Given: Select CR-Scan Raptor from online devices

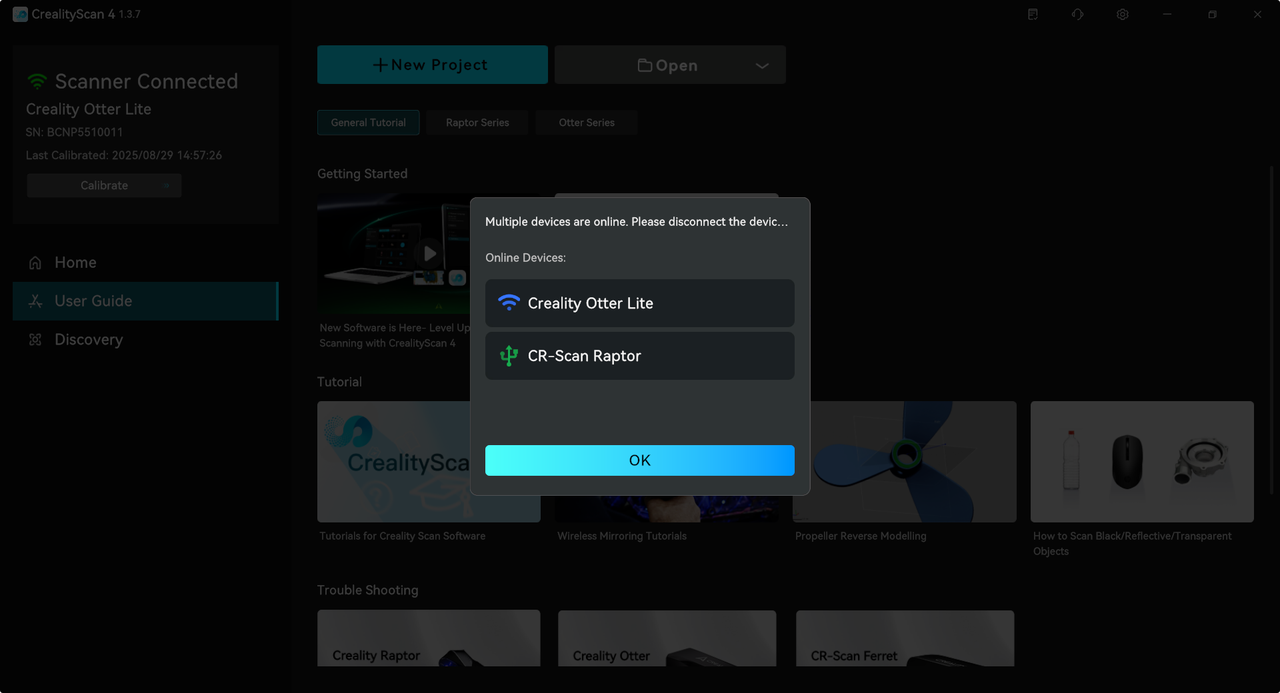Looking at the screenshot, I should (639, 356).
